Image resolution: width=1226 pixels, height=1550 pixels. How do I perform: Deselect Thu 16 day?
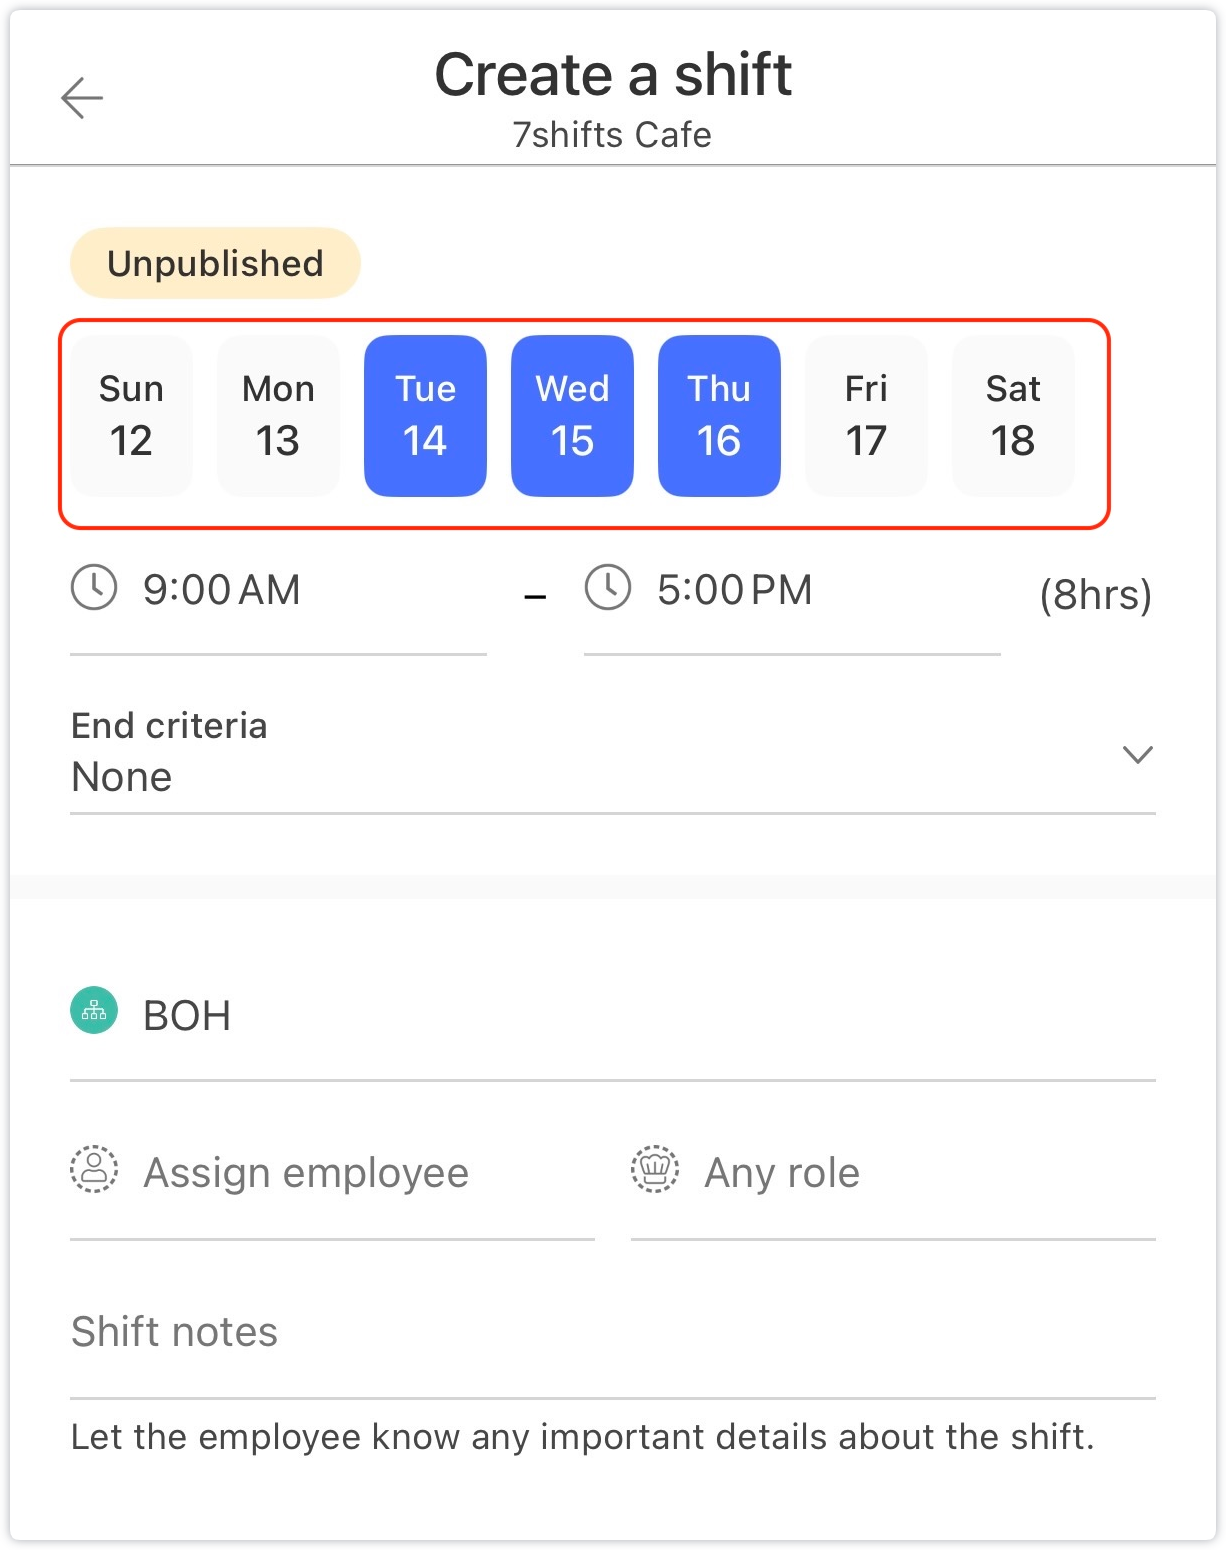[719, 416]
